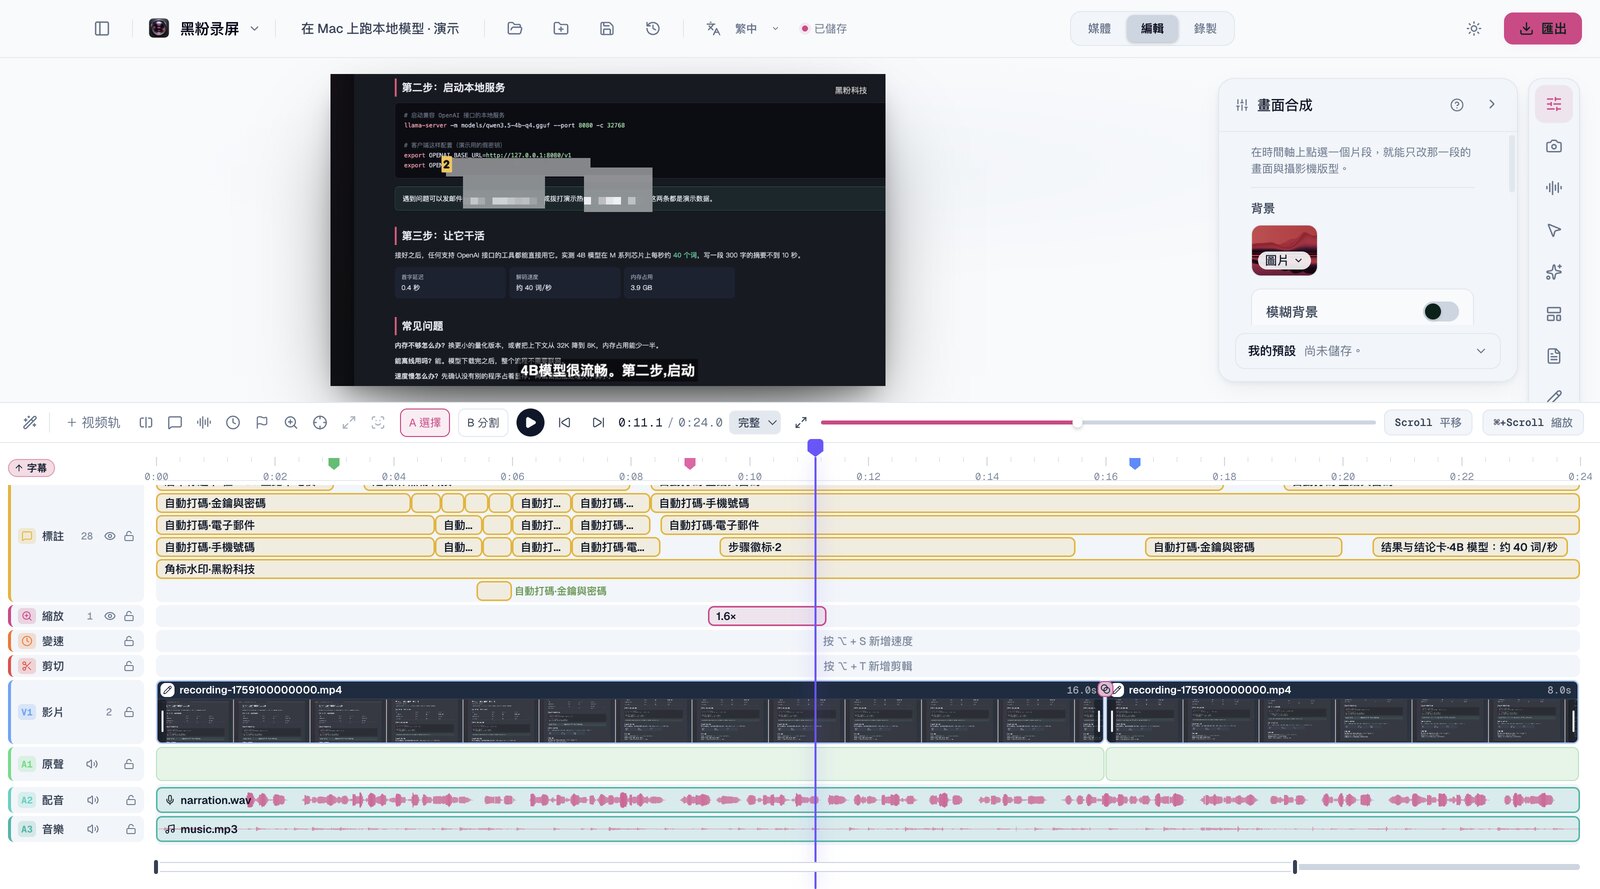Click the timeline horizontal zoom scrollbar
Image resolution: width=1600 pixels, height=889 pixels.
[x=725, y=867]
